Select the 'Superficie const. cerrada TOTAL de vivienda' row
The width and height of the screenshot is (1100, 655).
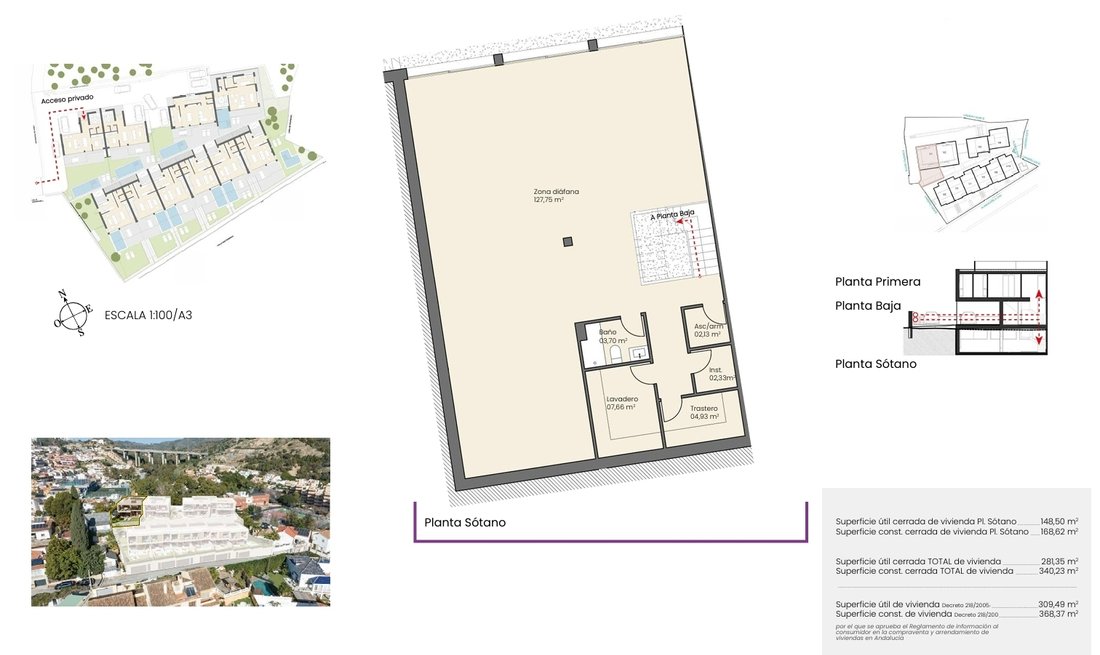(x=957, y=571)
